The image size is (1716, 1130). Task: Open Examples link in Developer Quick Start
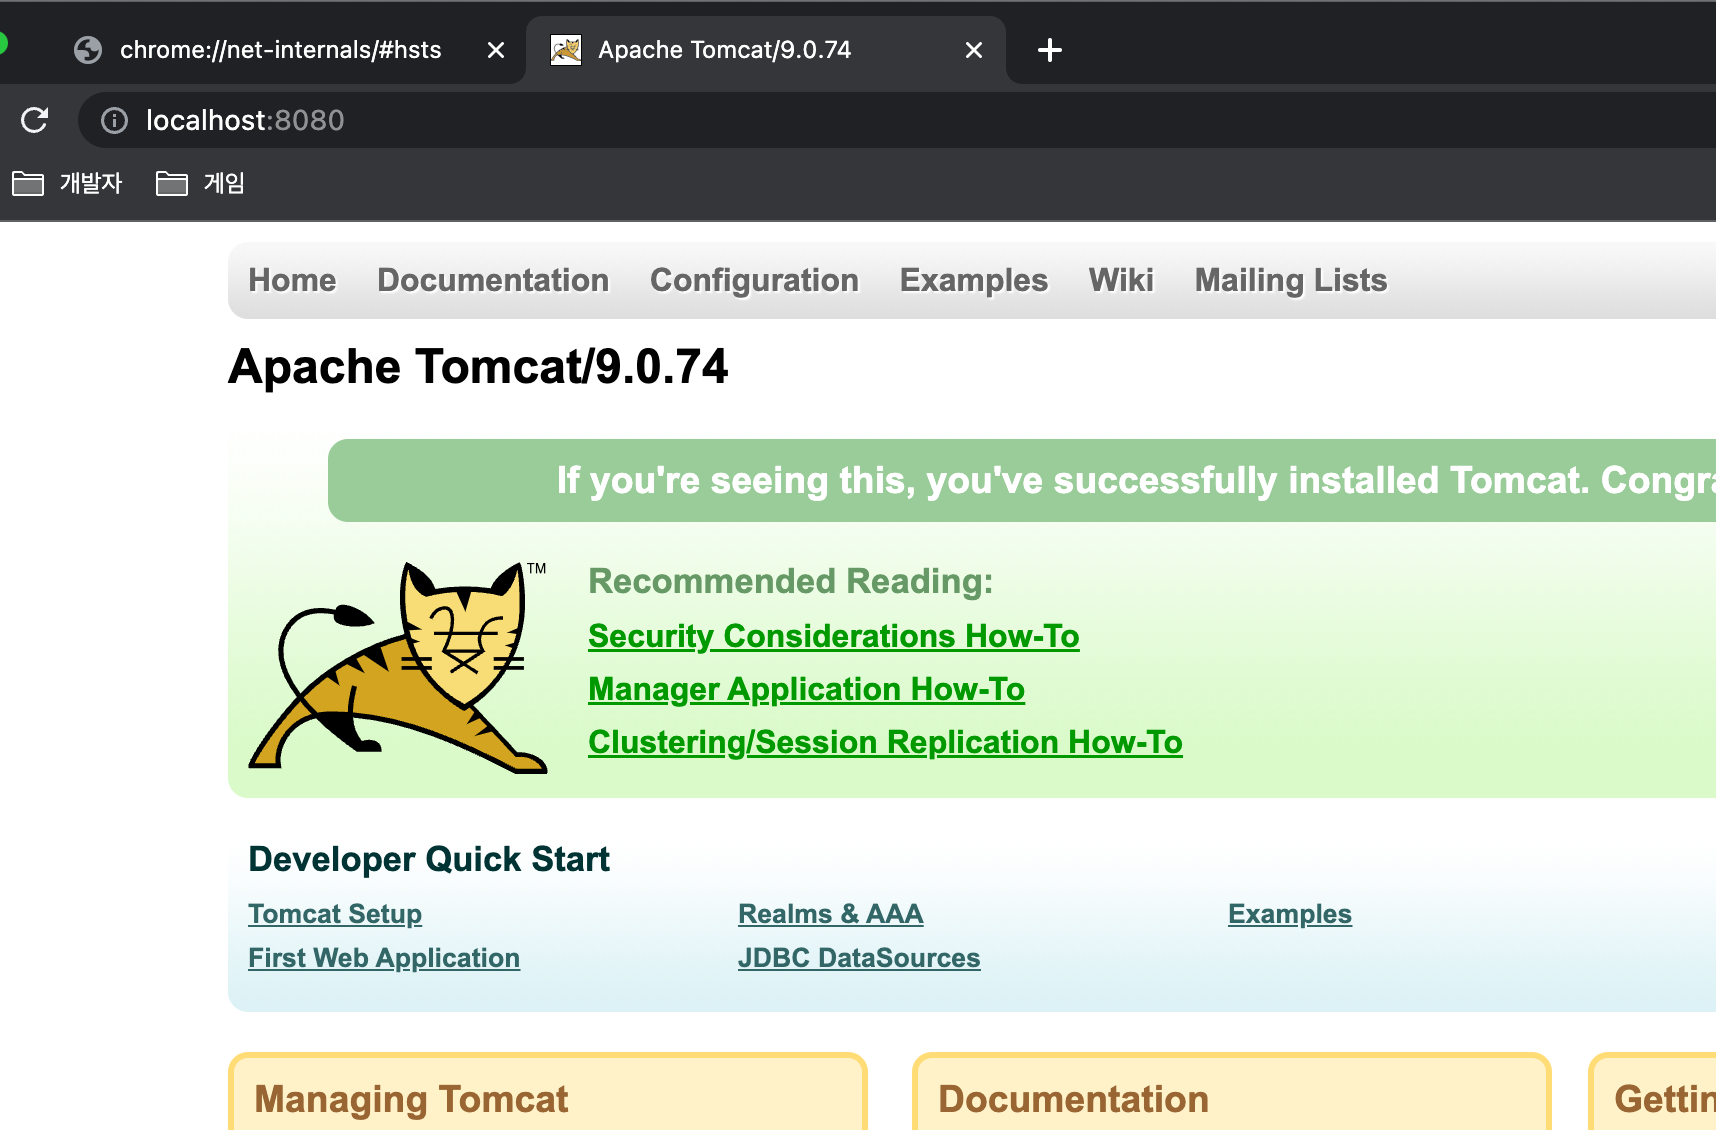1290,914
